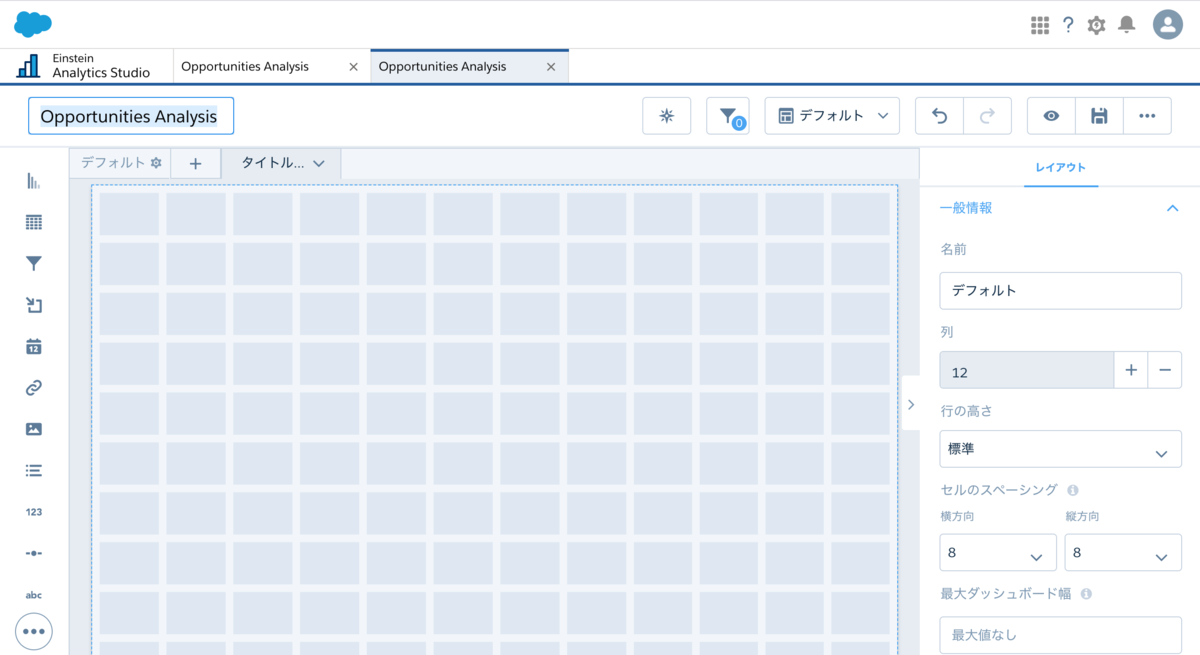Click the 列 field showing 12
Screen dimensions: 1200x655
[x=1027, y=370]
